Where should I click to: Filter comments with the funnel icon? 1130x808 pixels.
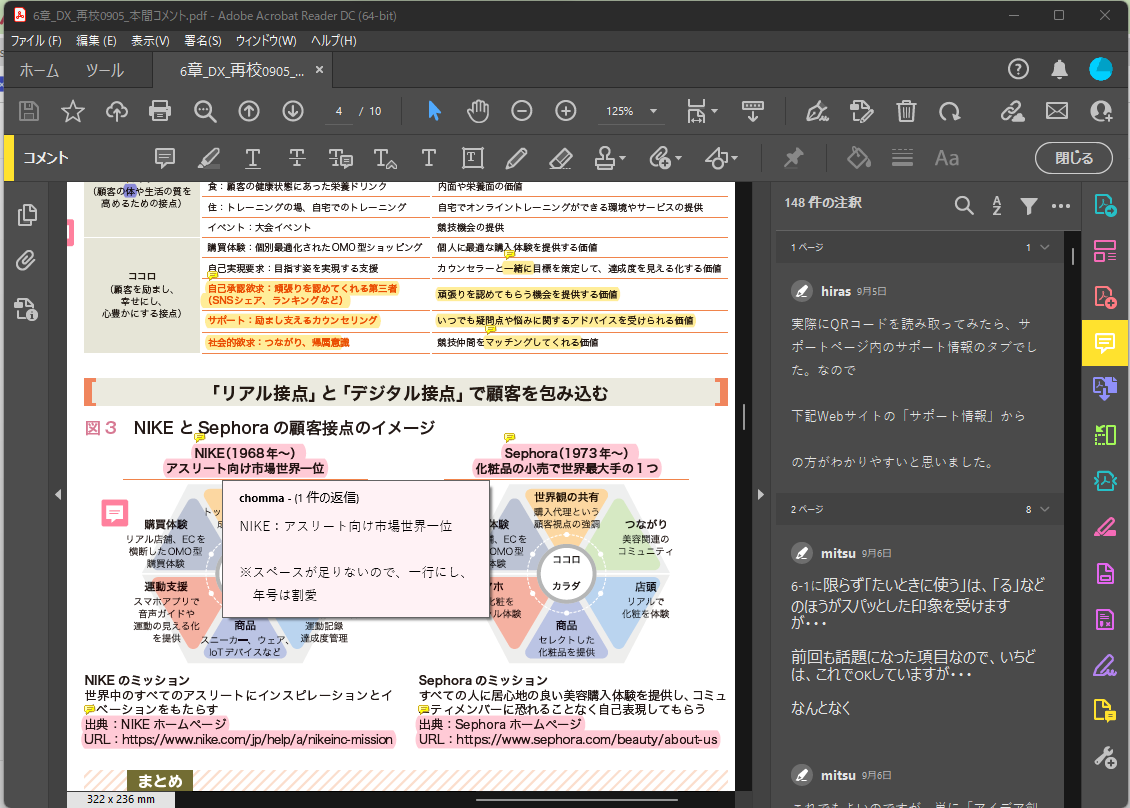point(1028,206)
